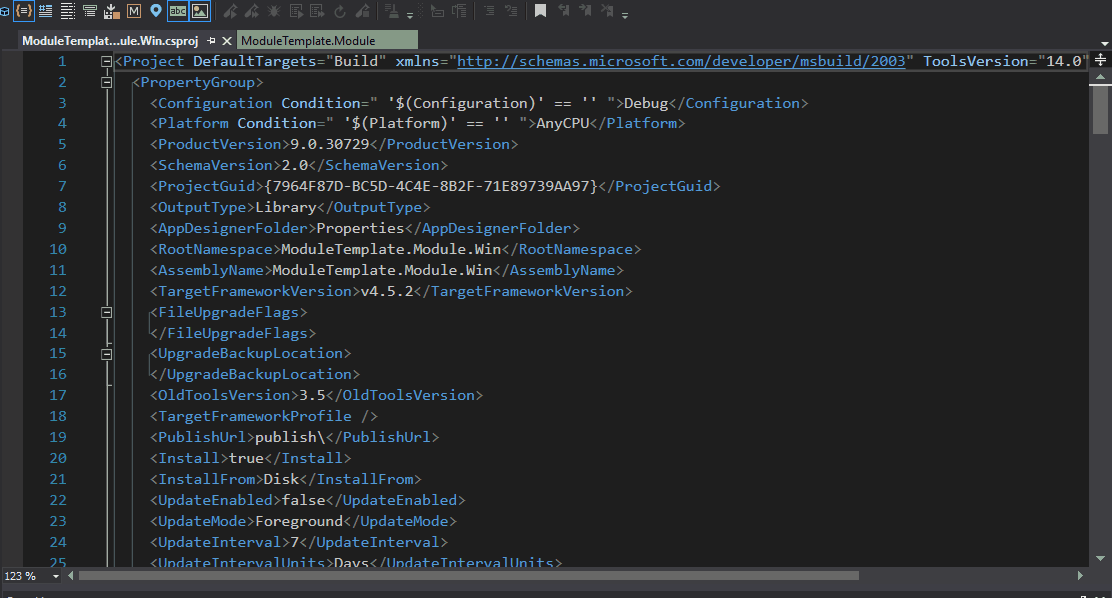
Task: Click the stacked bars icon before disk icon
Action: pyautogui.click(x=89, y=11)
